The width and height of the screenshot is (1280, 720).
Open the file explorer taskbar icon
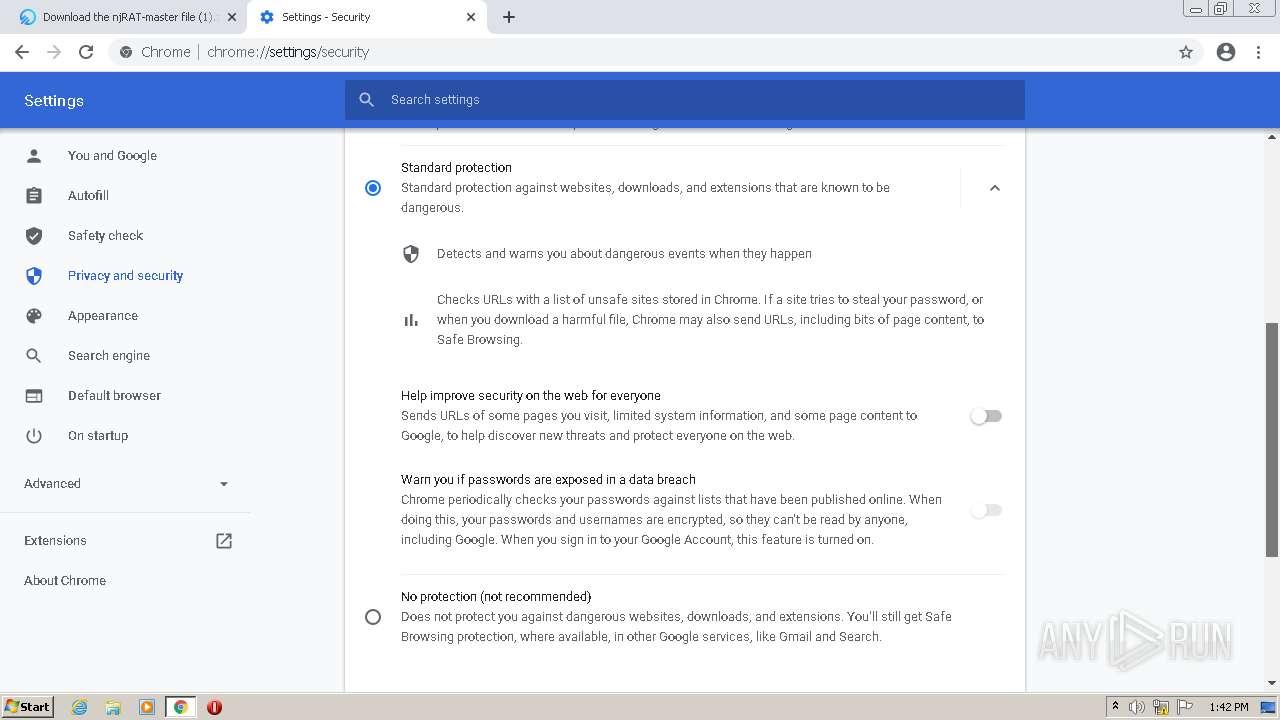pos(113,707)
